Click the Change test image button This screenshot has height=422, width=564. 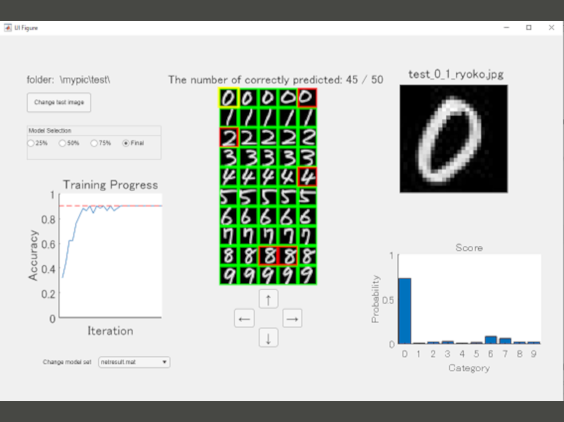coord(59,103)
